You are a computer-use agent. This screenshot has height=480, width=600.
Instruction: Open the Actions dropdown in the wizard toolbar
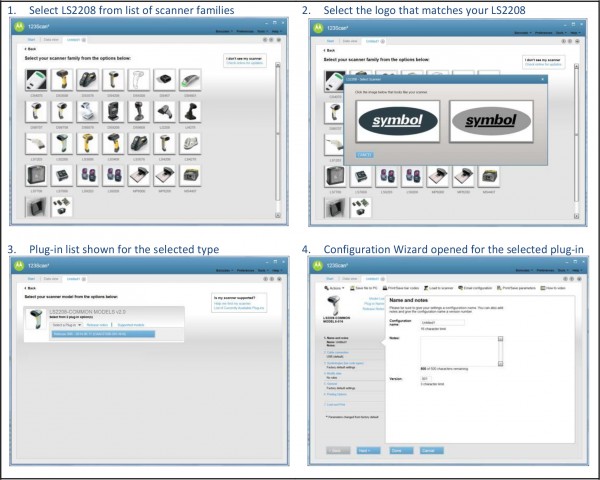[x=334, y=288]
